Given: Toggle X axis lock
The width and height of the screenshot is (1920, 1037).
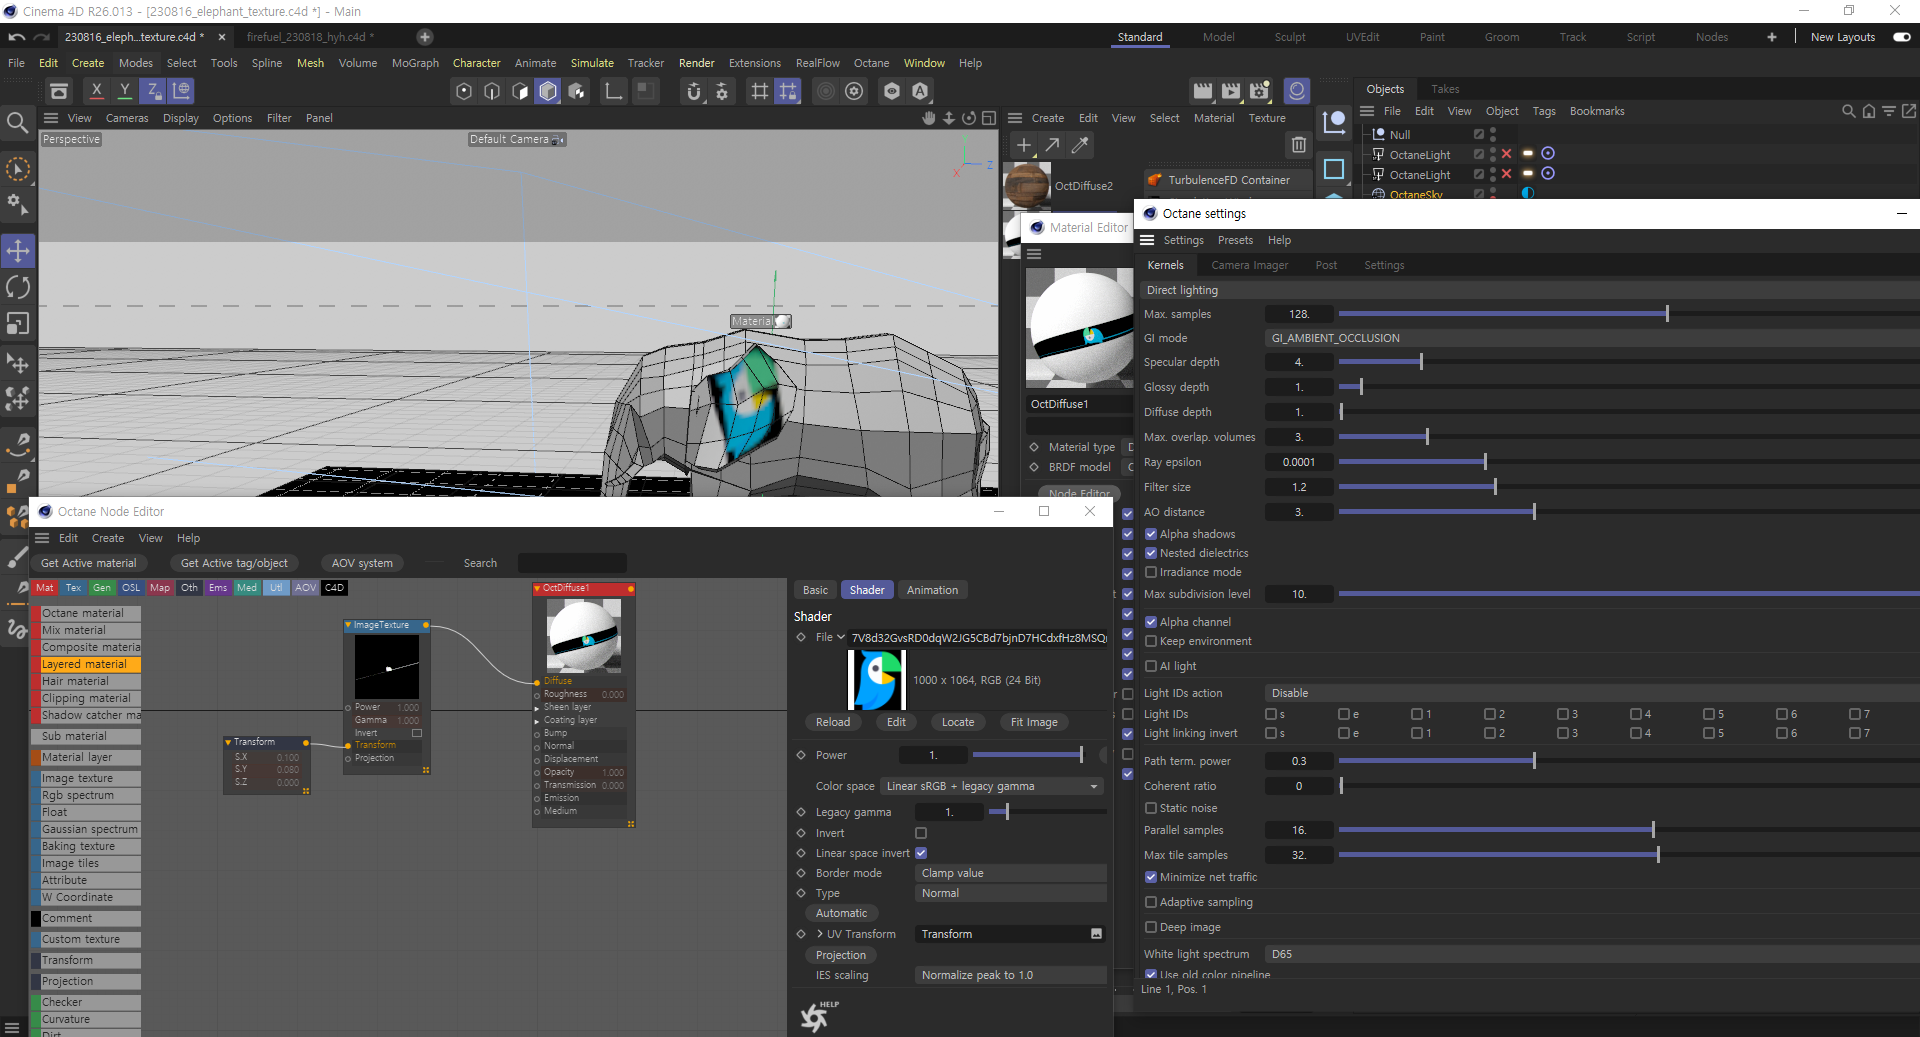Looking at the screenshot, I should [x=96, y=91].
